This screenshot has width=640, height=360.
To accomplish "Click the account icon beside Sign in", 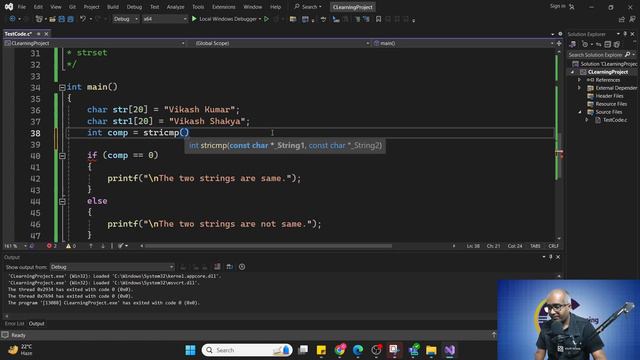I will click(572, 7).
